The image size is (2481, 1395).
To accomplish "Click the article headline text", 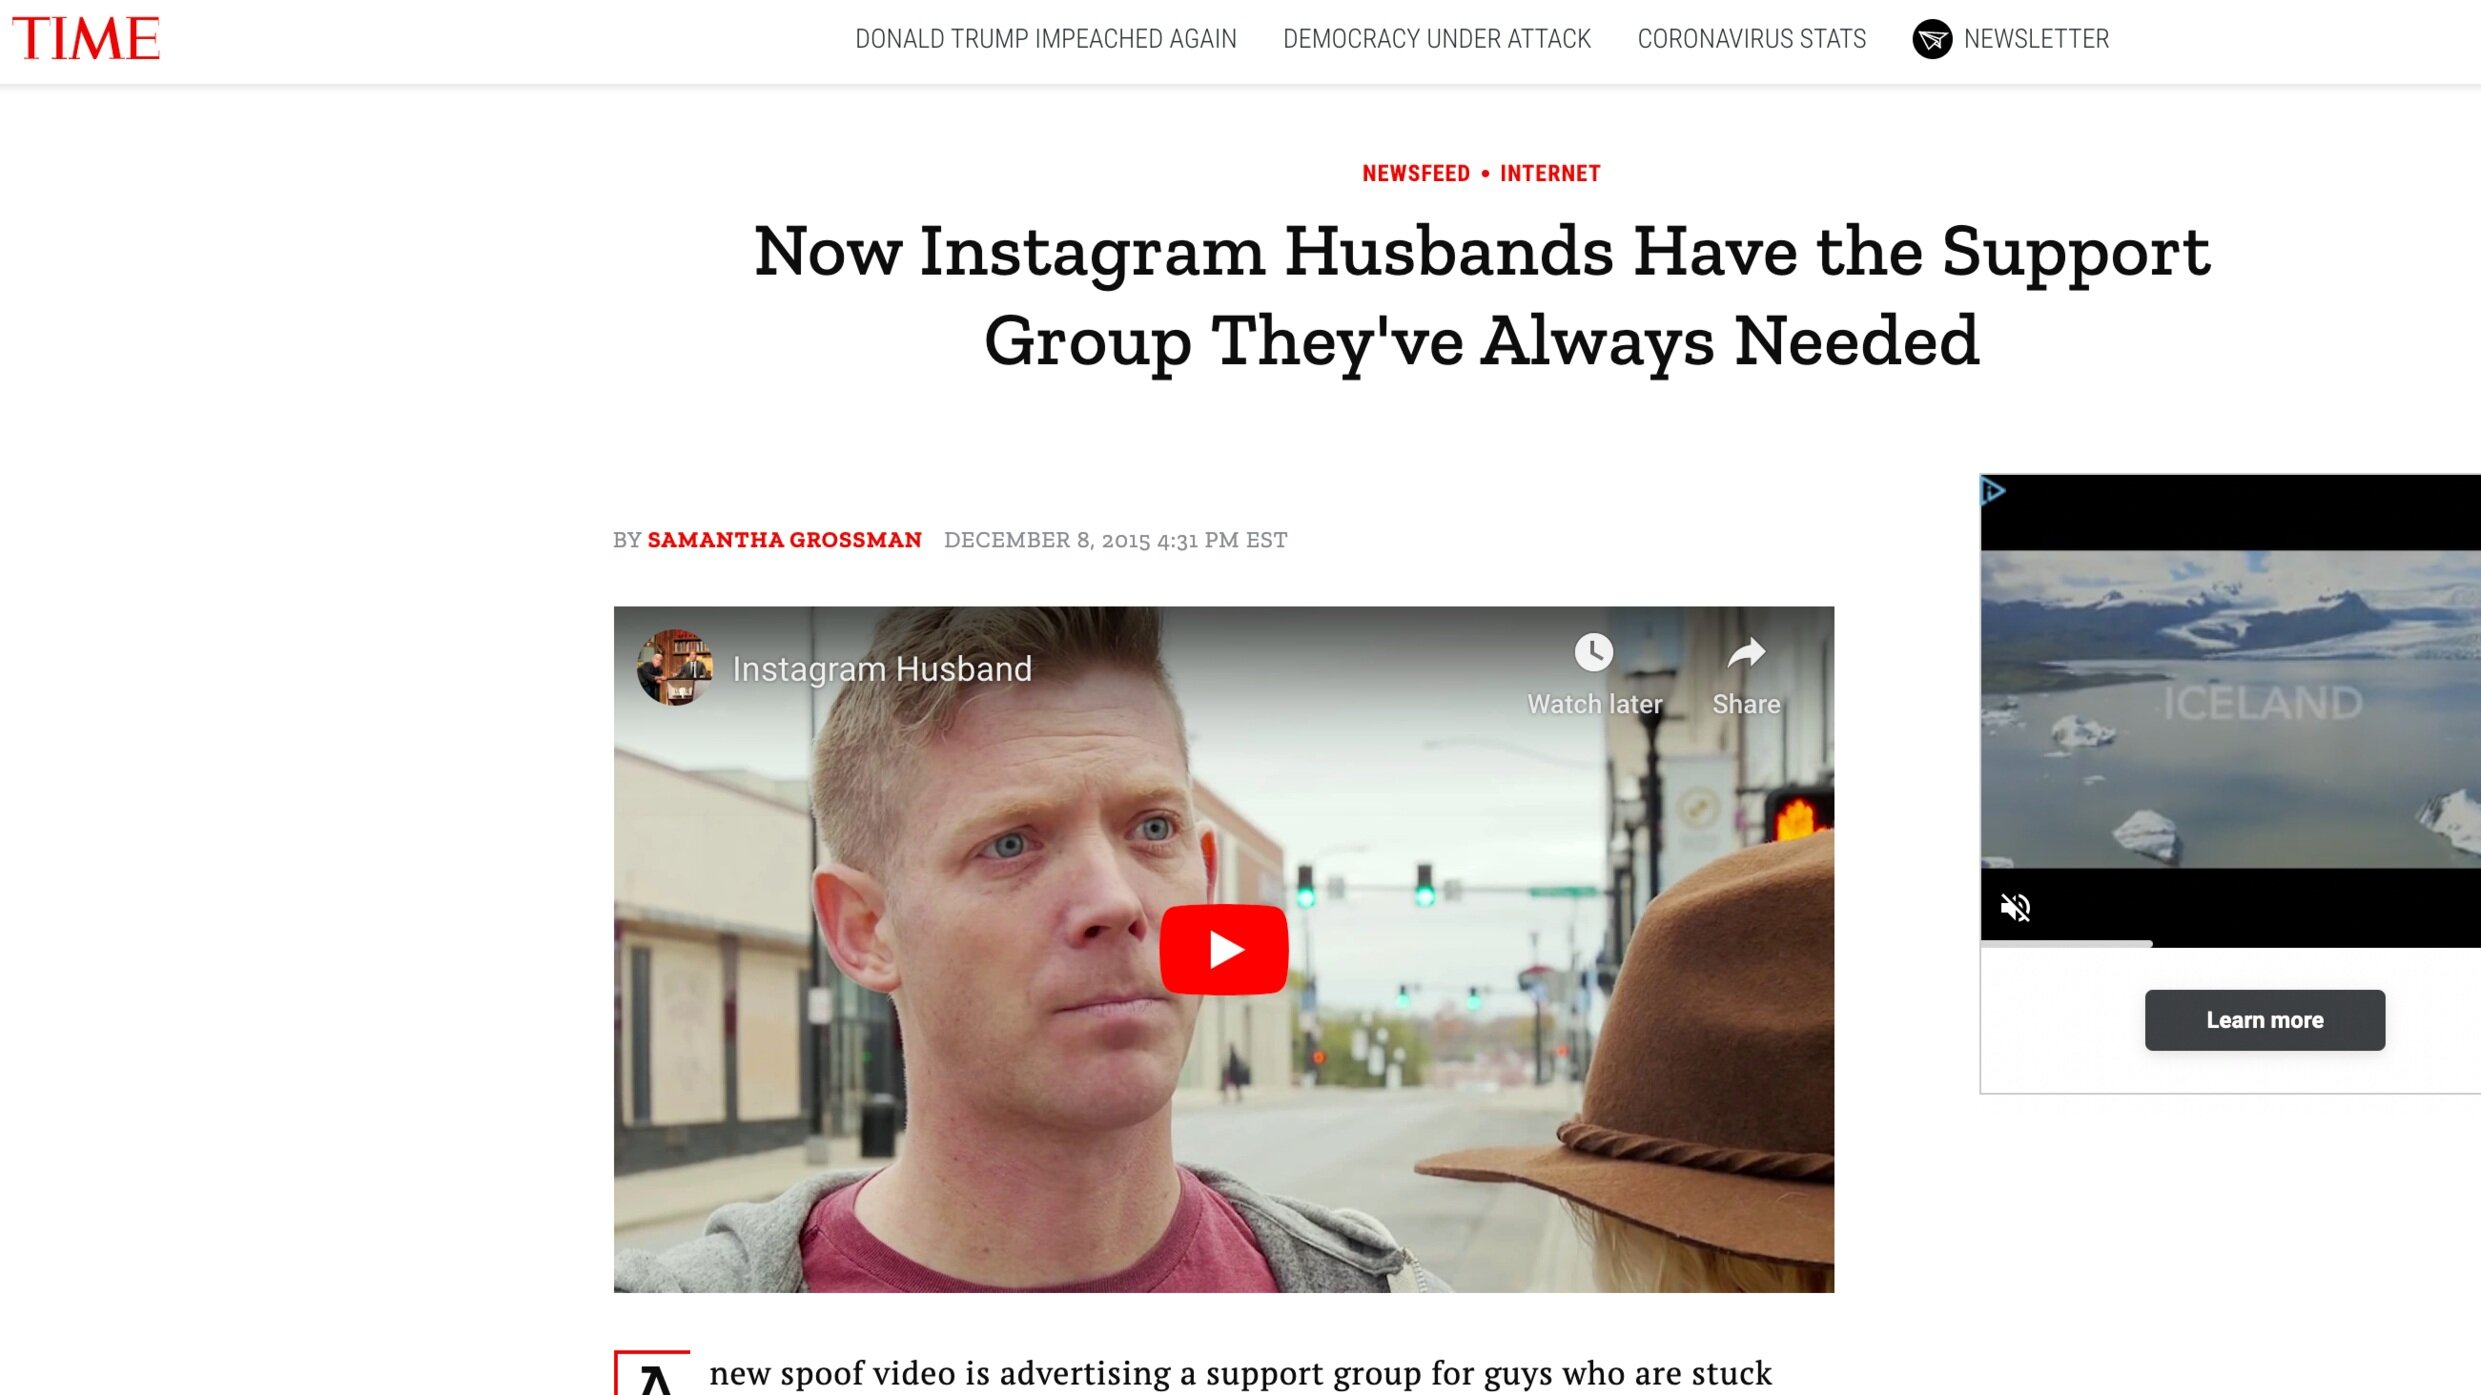I will pos(1481,296).
